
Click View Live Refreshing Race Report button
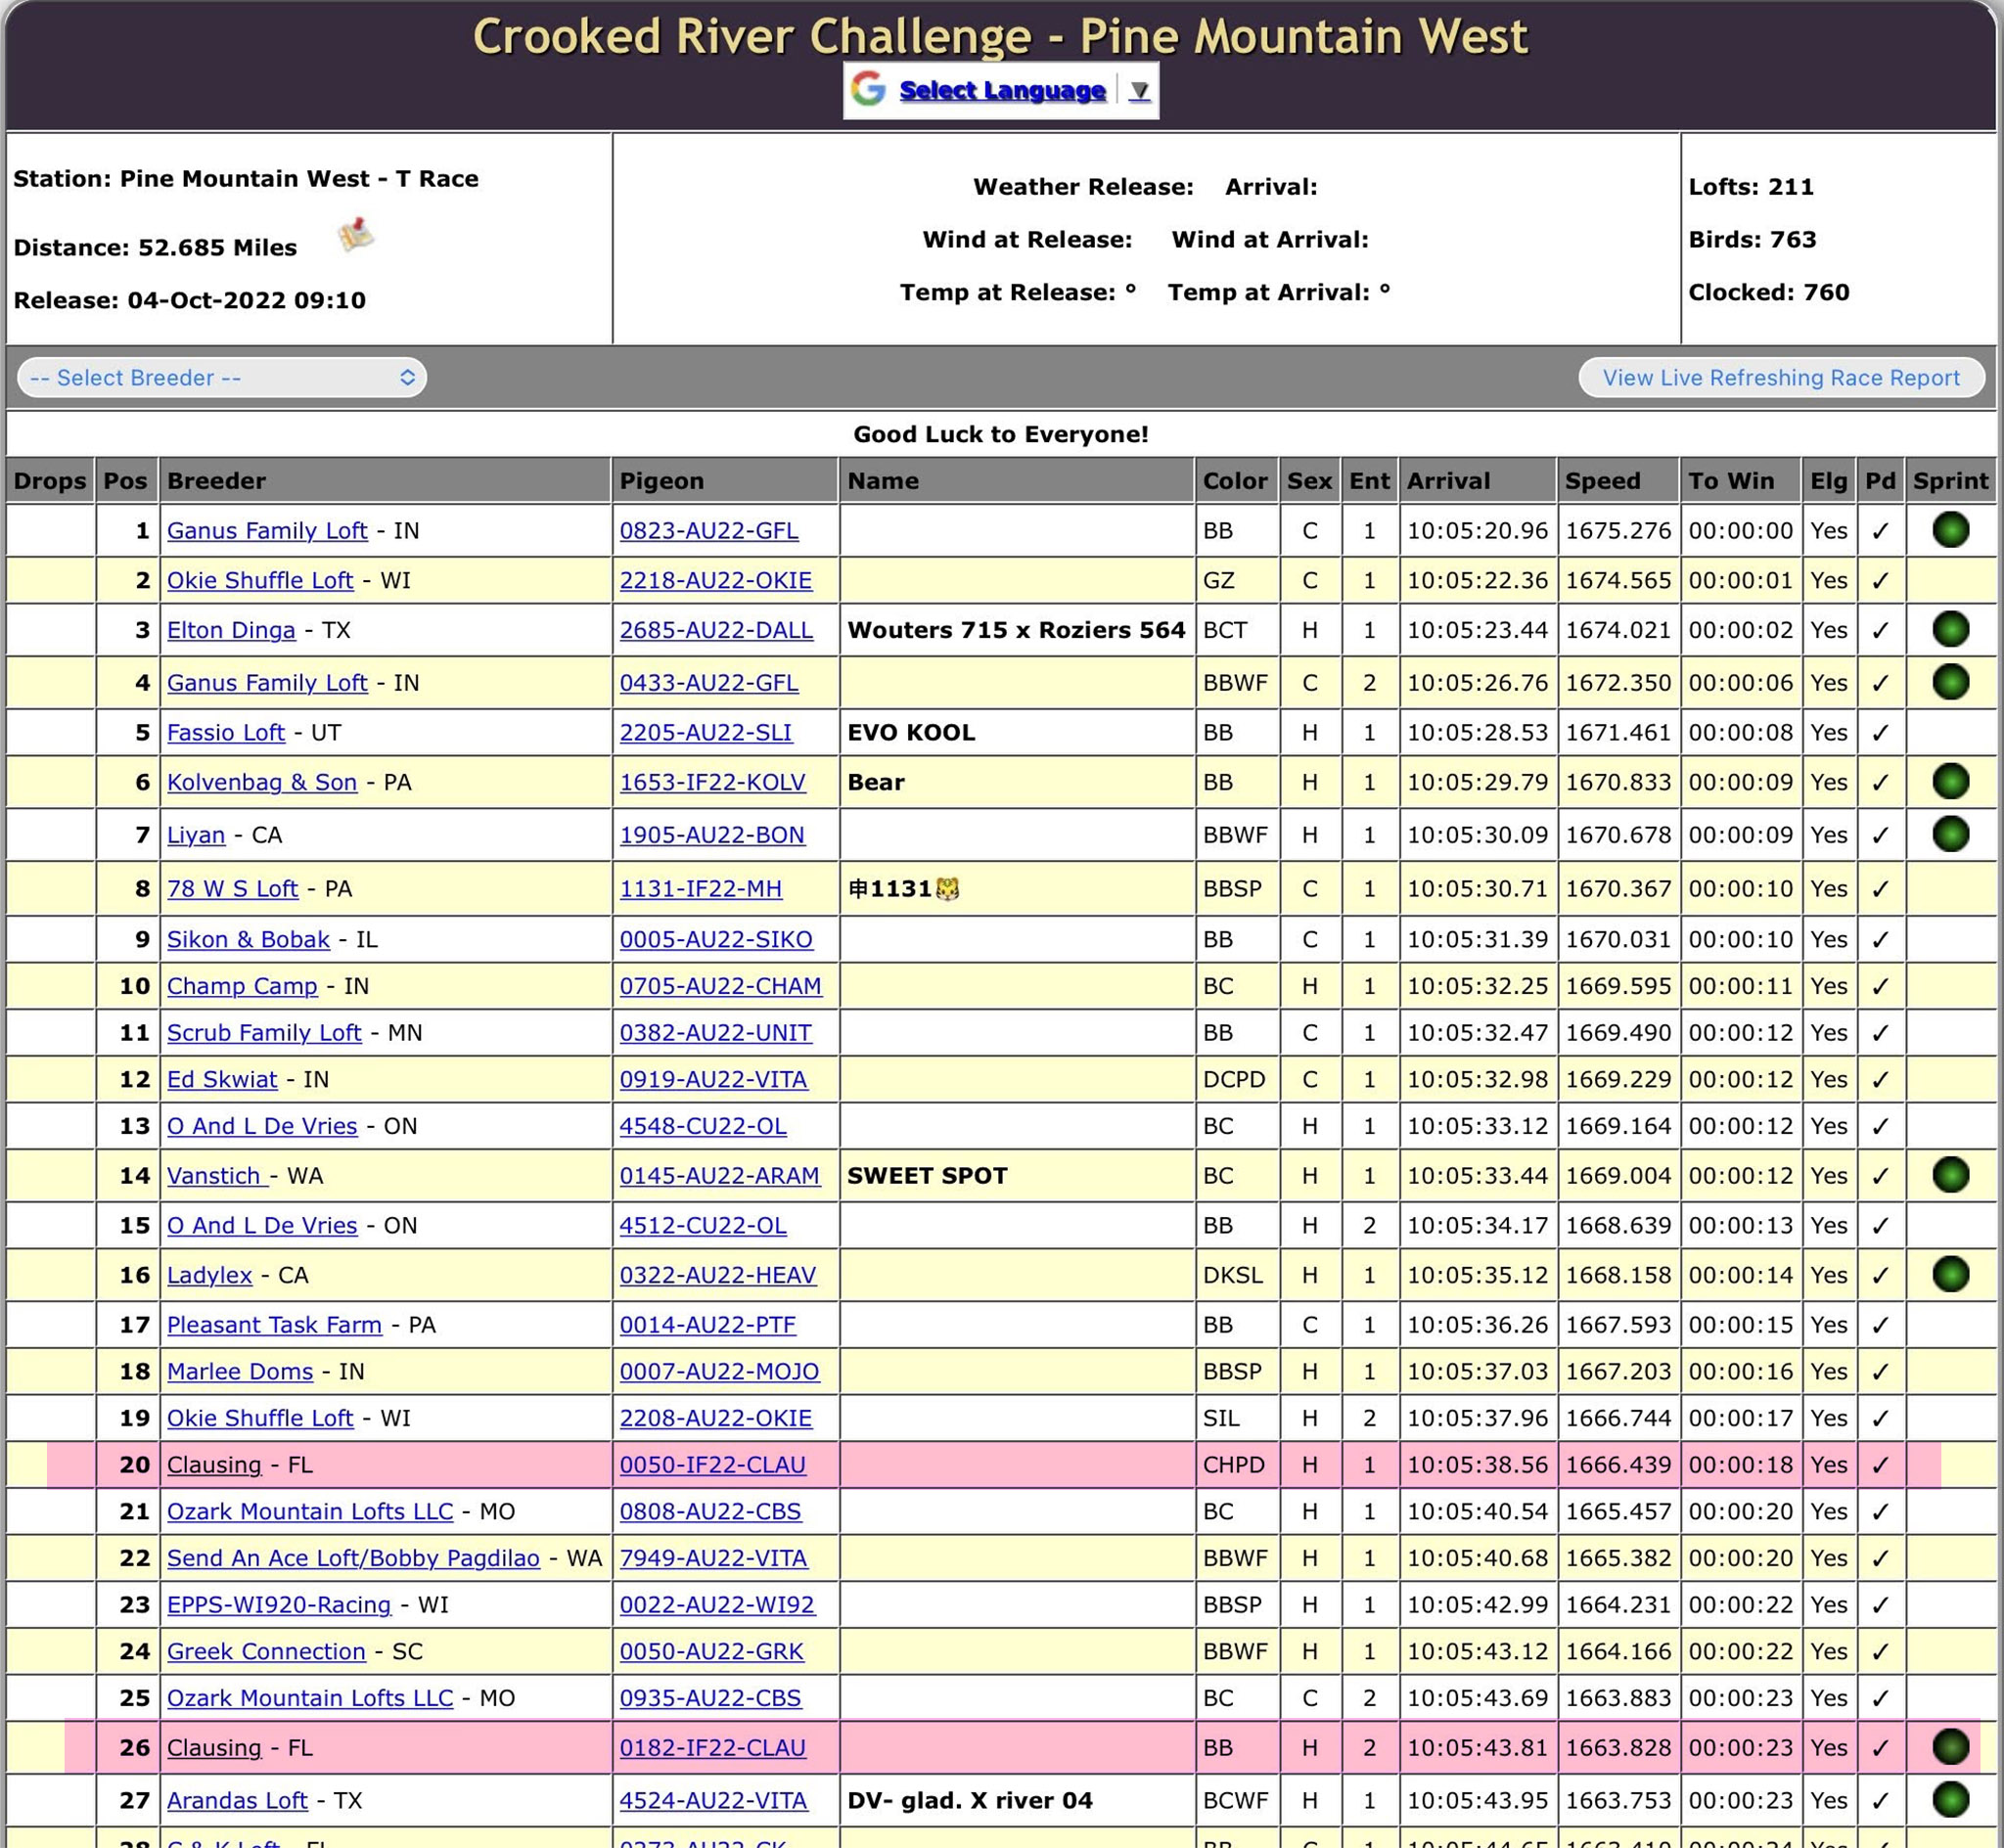1781,378
